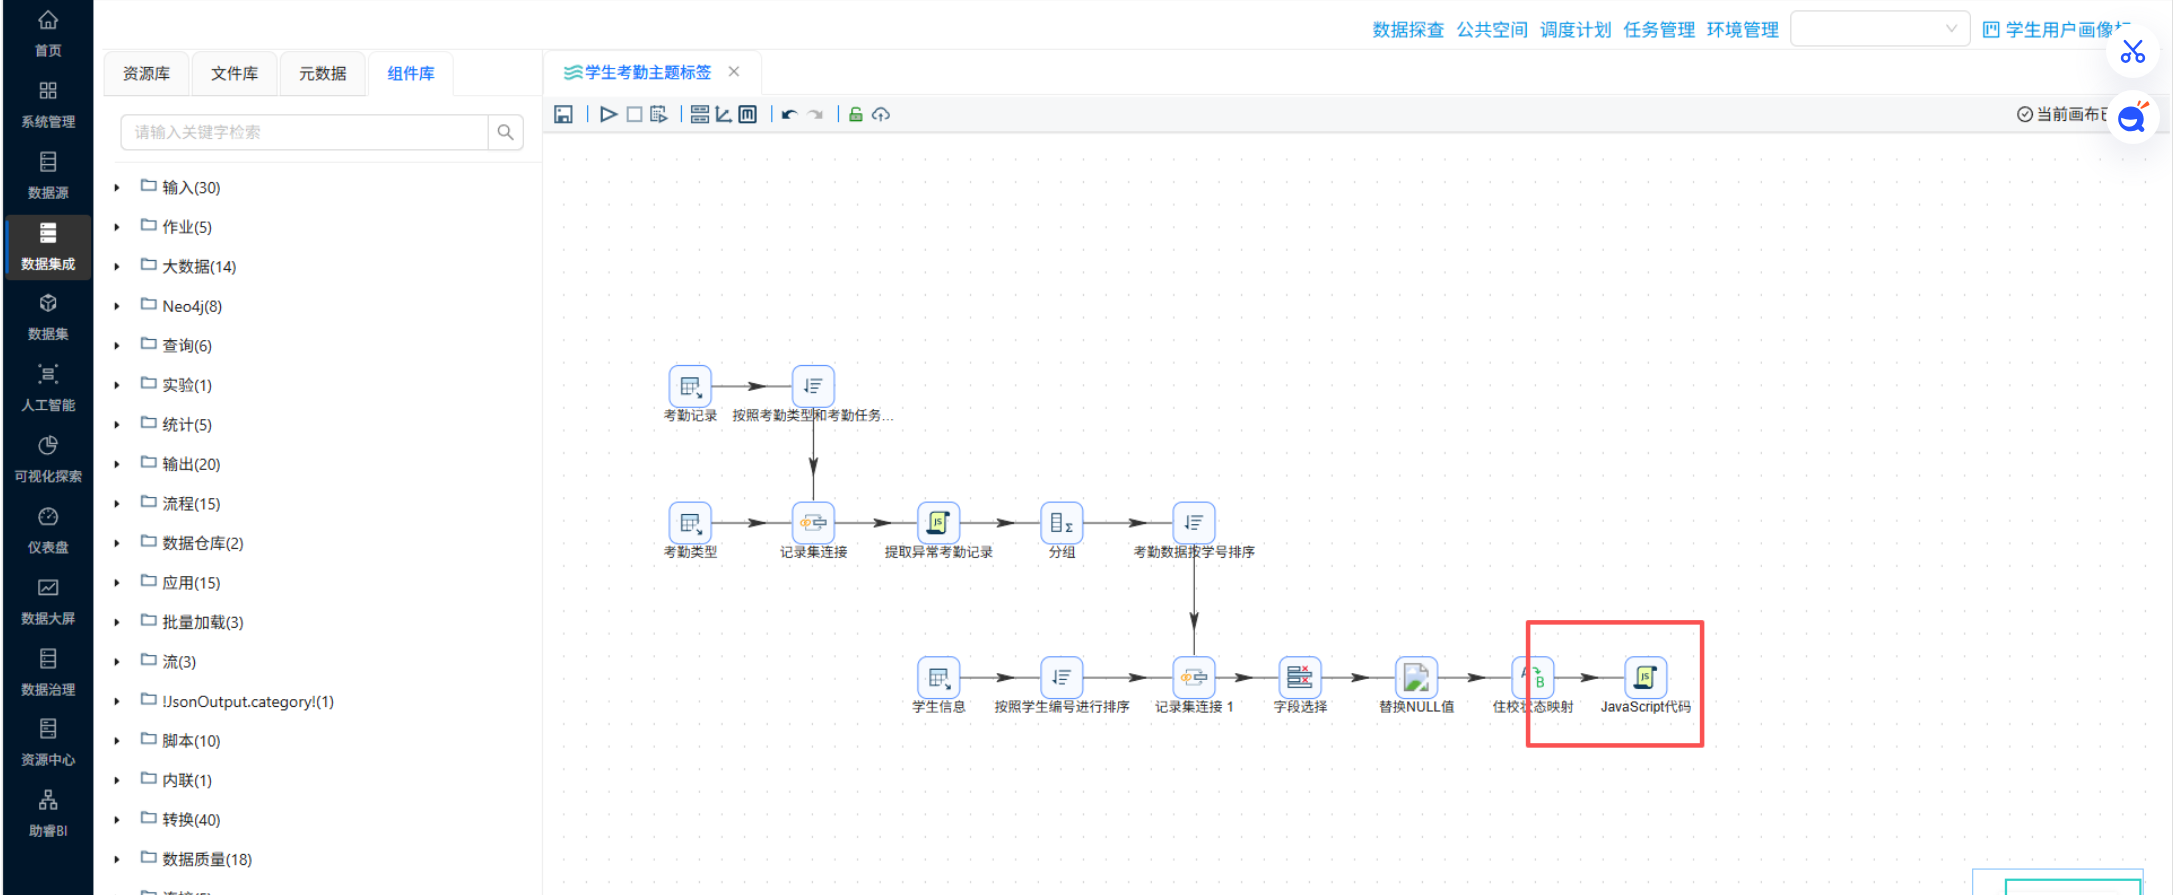Switch to the 文件库 tab

[x=234, y=73]
